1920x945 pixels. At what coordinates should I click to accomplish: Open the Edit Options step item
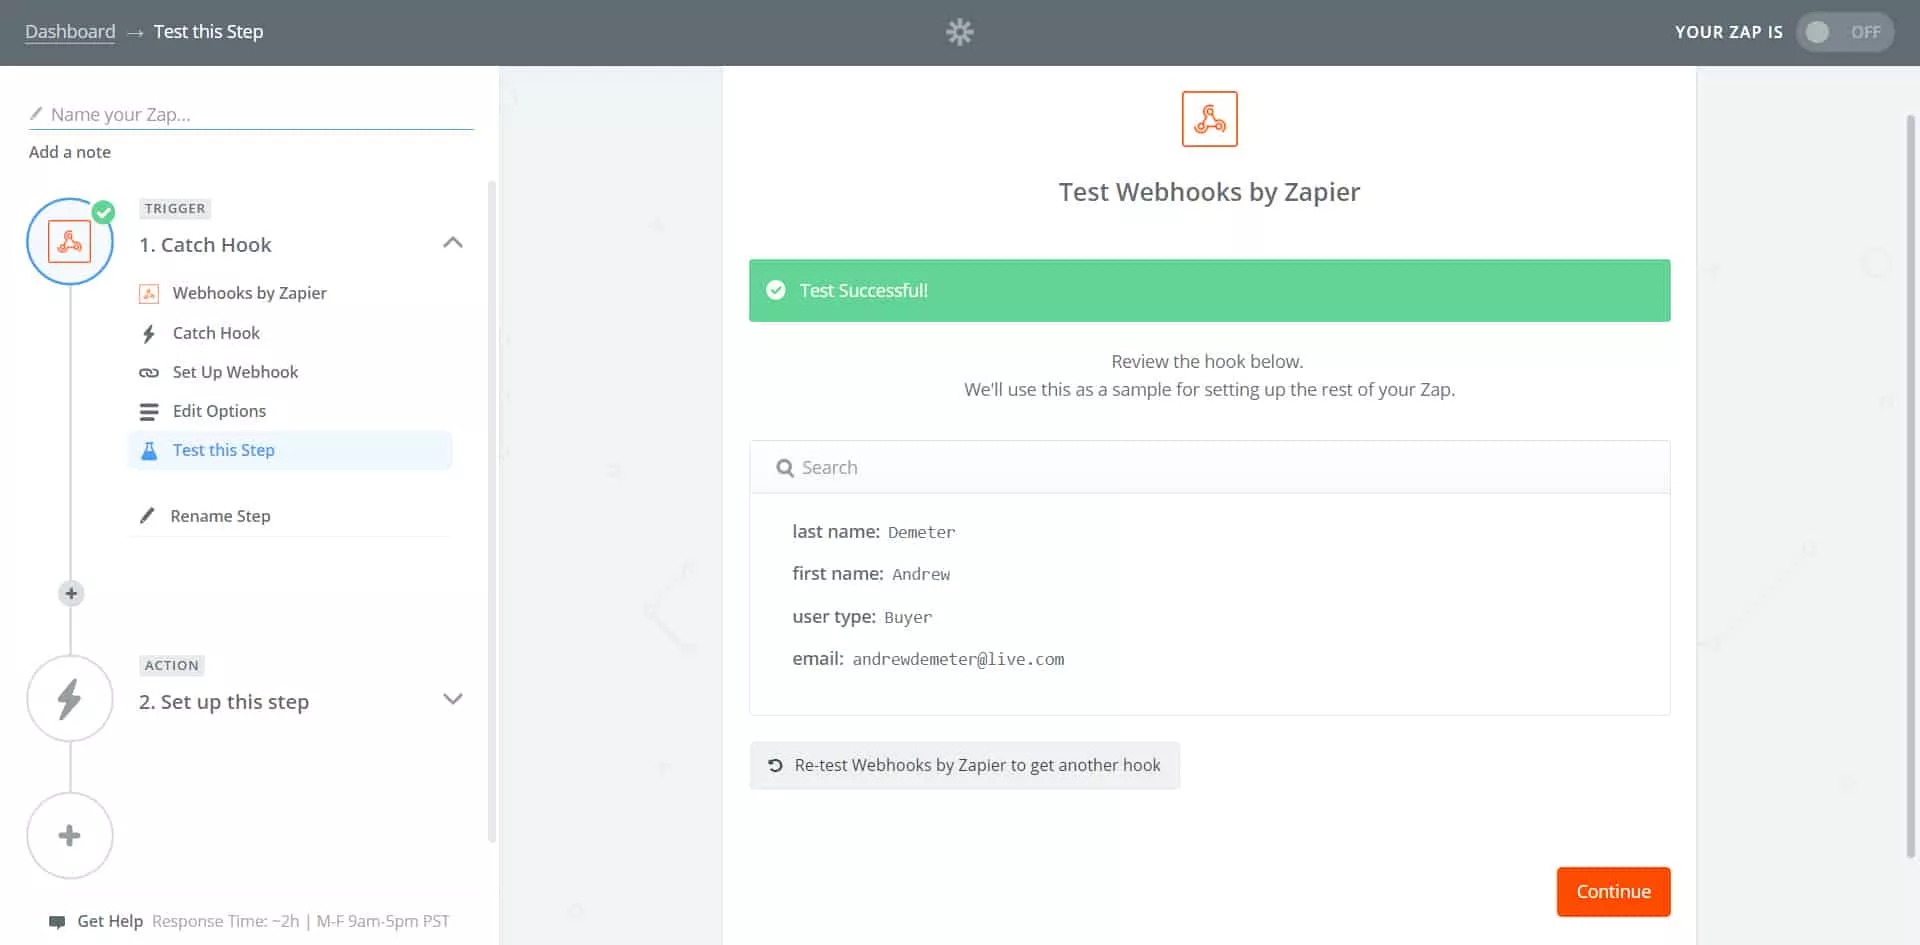pyautogui.click(x=219, y=411)
